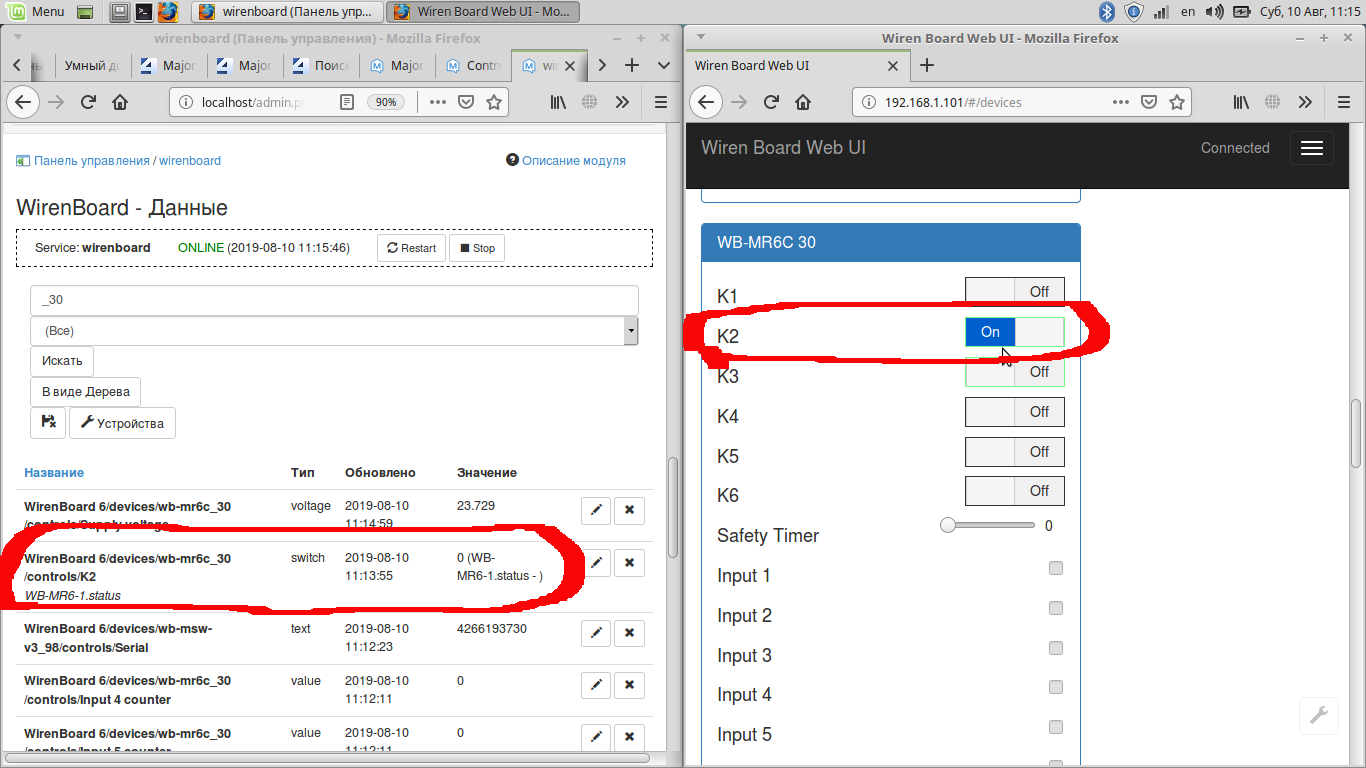
Task: Click the wrench icon at bottom right
Action: pyautogui.click(x=1318, y=715)
